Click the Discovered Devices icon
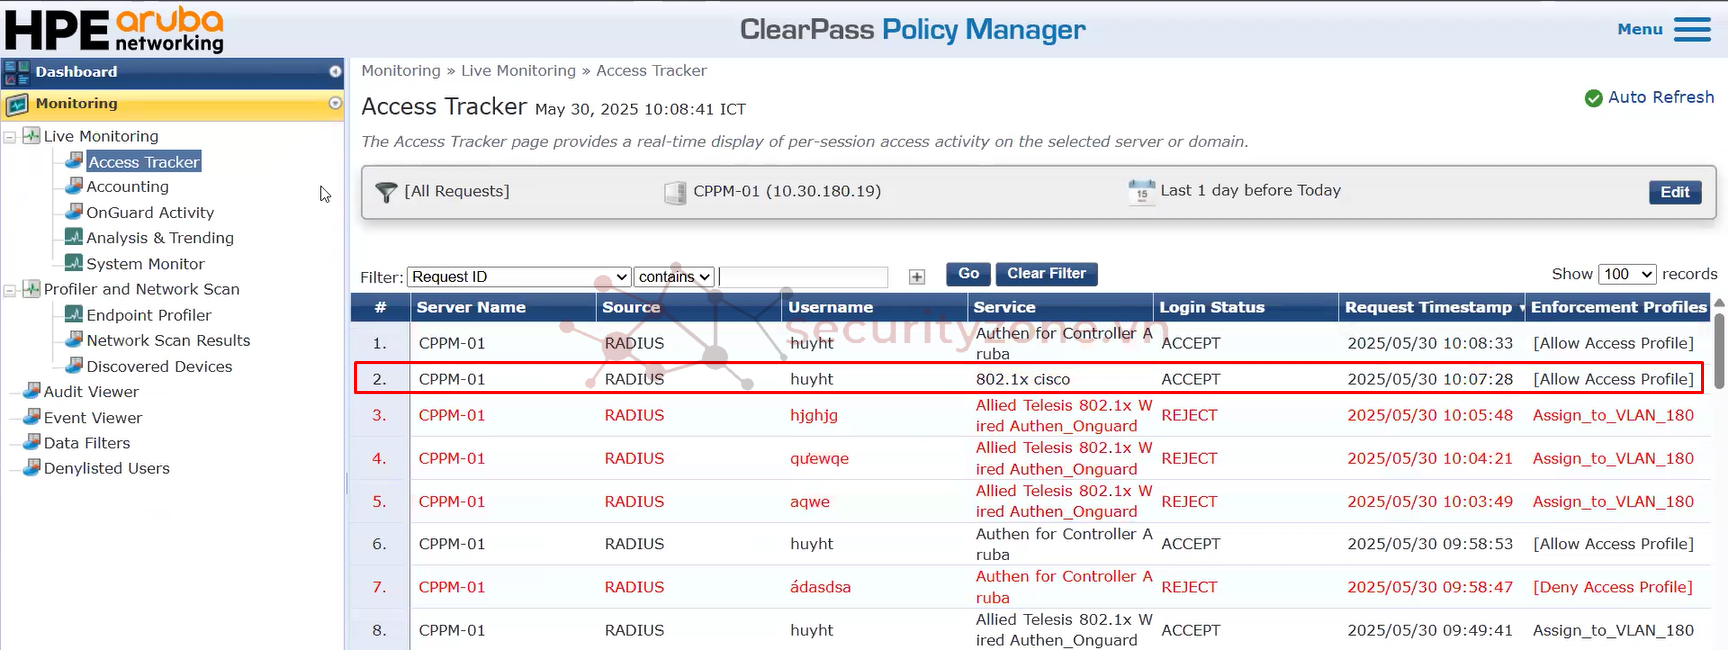 74,365
